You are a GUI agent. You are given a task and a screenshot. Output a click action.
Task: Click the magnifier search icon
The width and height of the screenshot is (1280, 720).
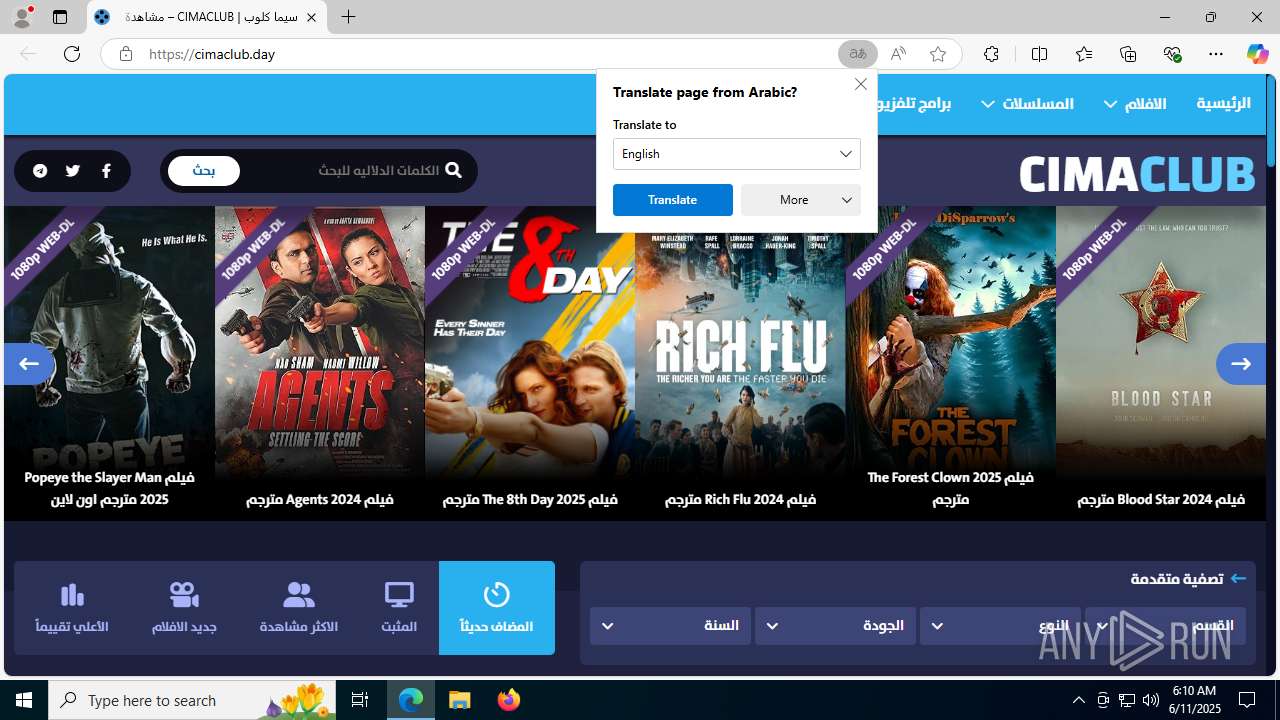coord(453,170)
